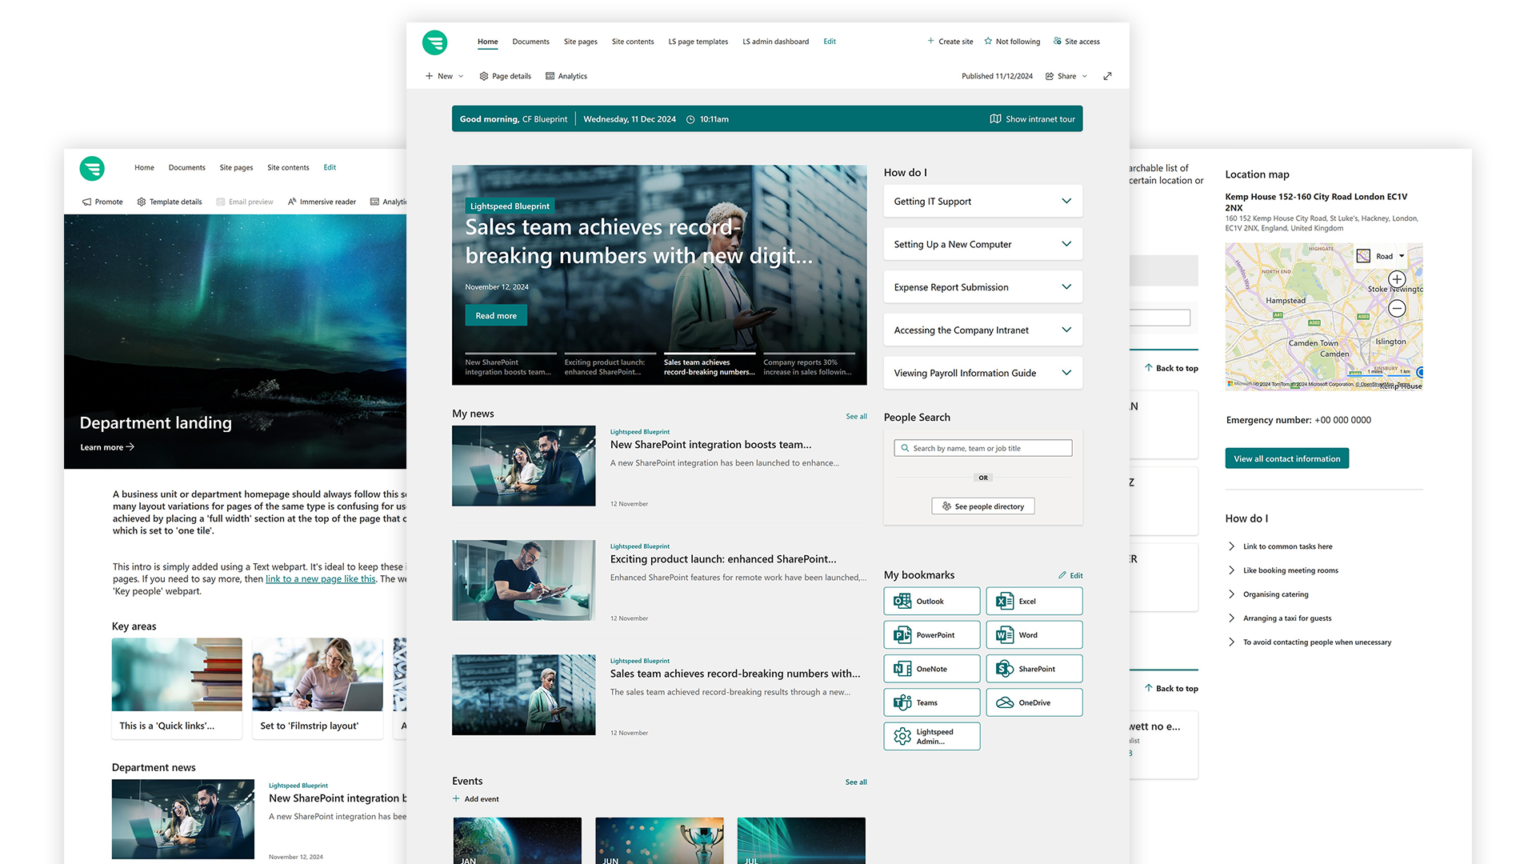Toggle full-screen view with the expand arrows
Image resolution: width=1536 pixels, height=864 pixels.
1107,75
